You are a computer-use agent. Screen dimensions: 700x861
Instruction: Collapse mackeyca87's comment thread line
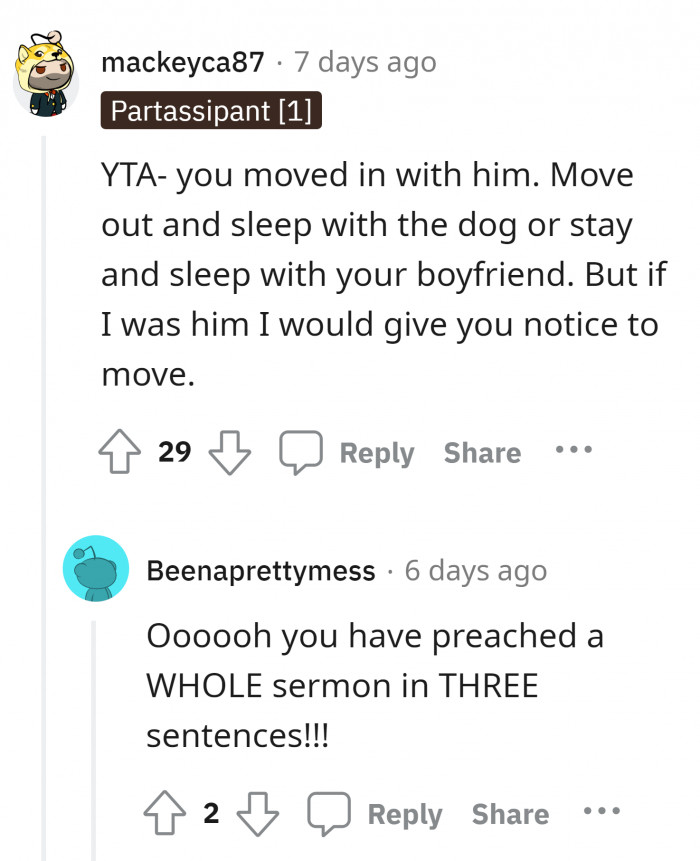[x=44, y=500]
